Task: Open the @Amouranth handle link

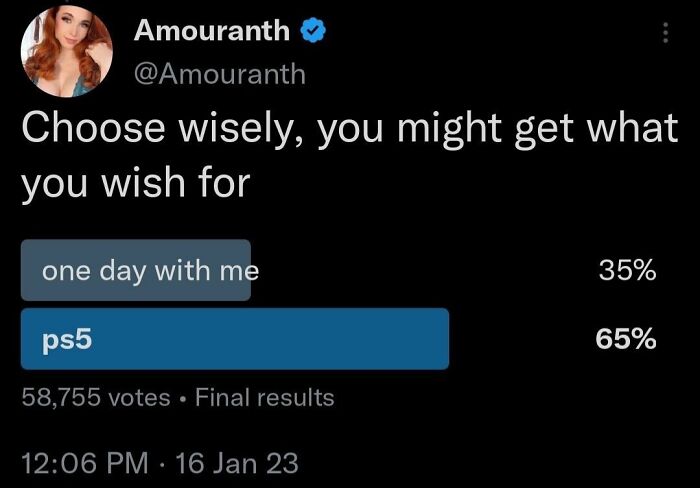Action: point(220,74)
